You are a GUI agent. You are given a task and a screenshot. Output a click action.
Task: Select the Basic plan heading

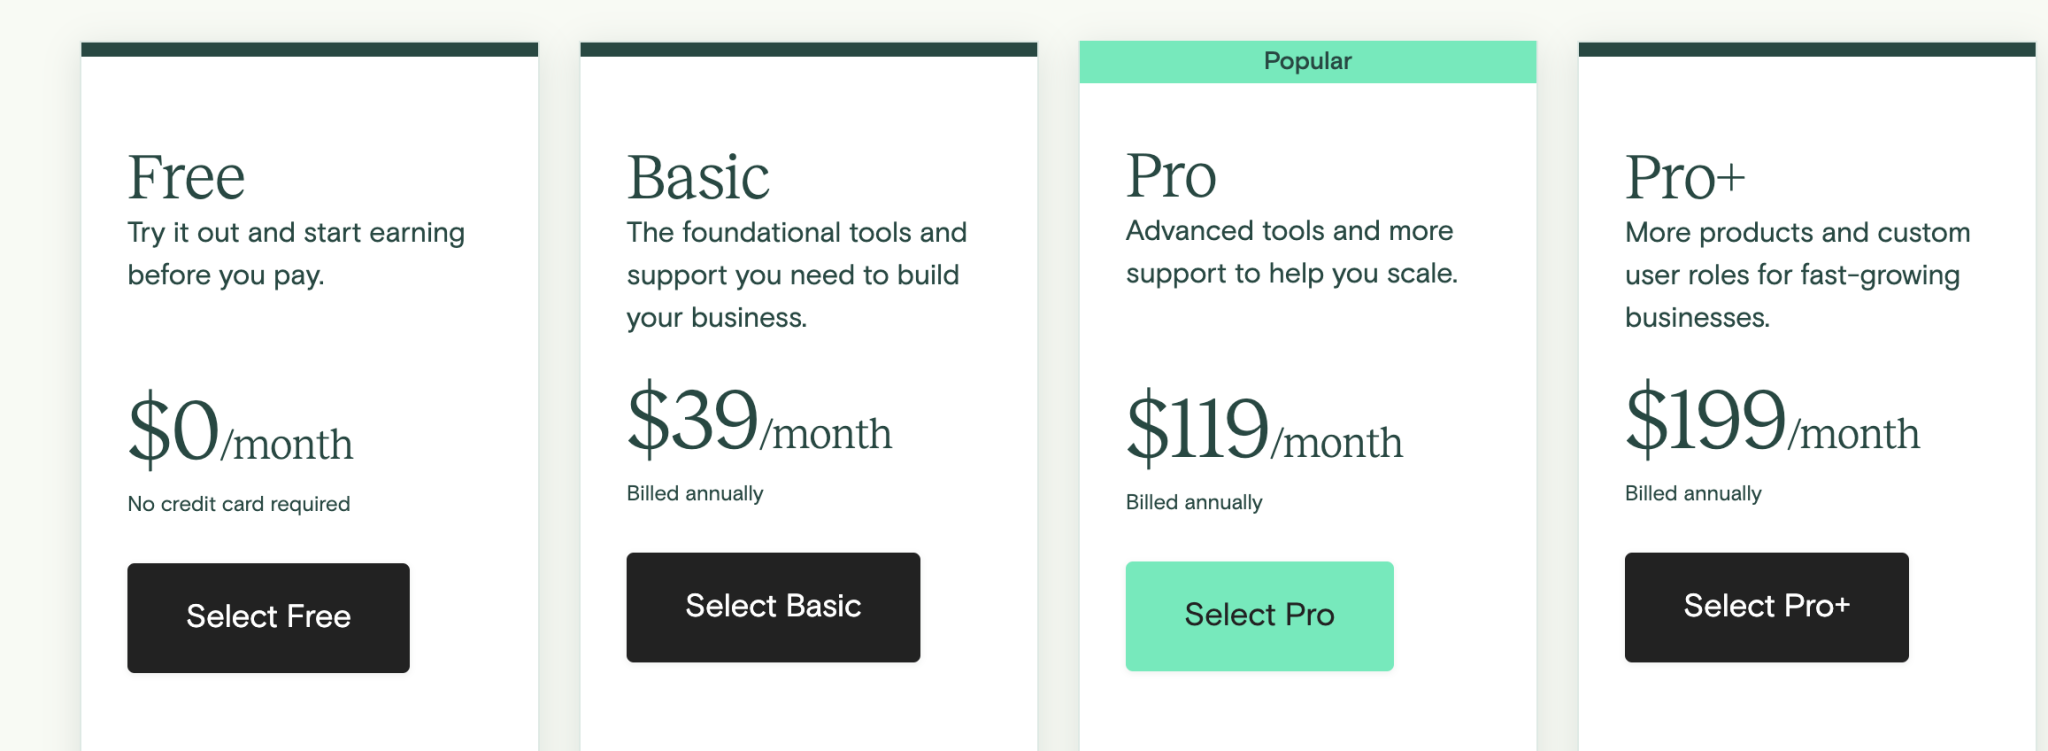click(697, 175)
